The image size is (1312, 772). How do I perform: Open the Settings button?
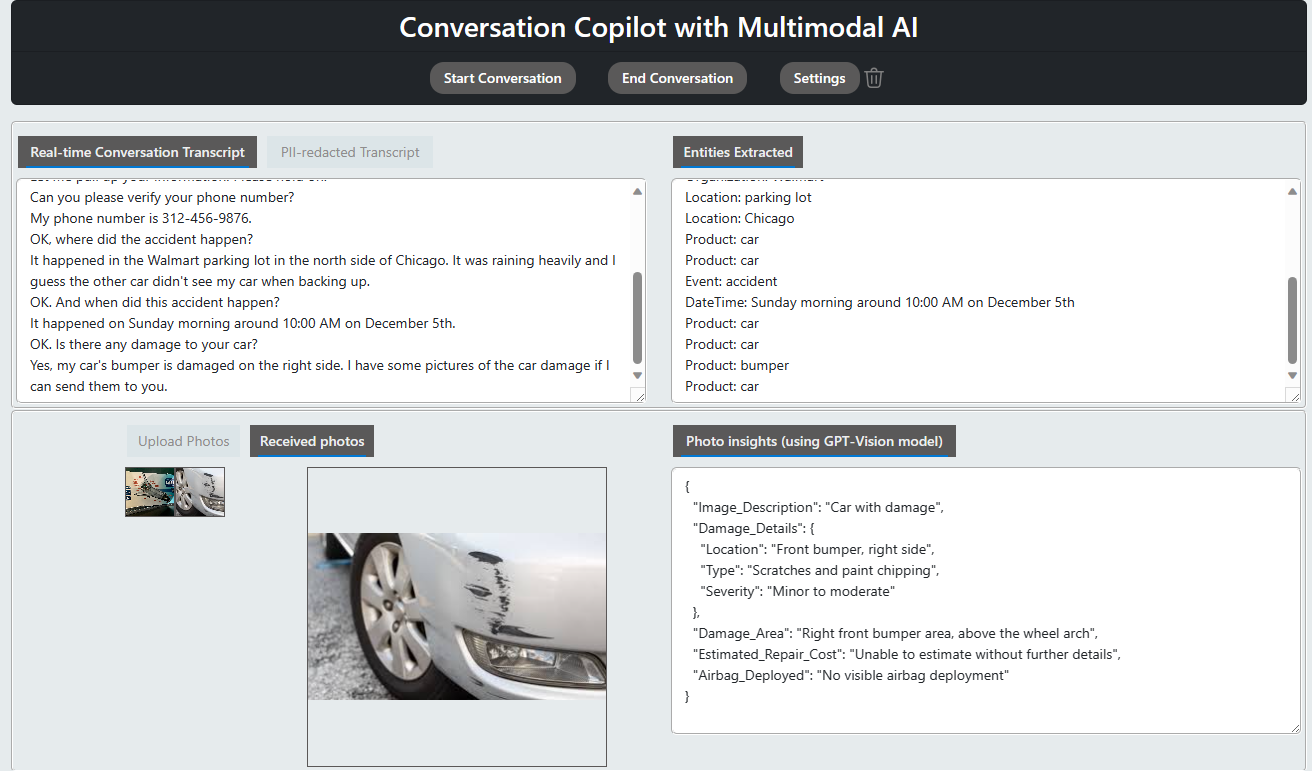819,78
